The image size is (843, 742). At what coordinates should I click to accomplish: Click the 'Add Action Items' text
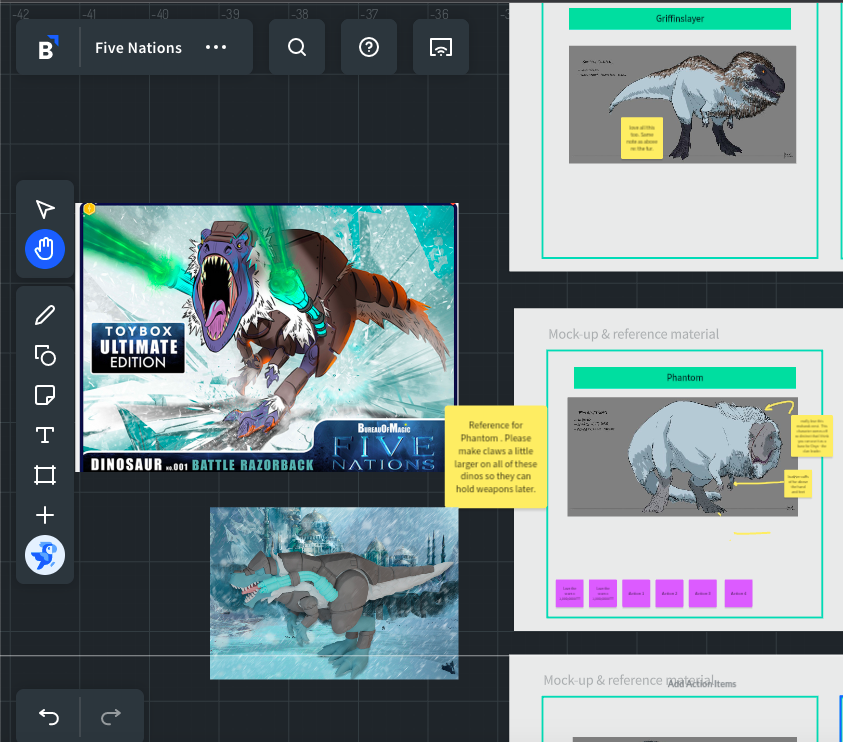(702, 684)
